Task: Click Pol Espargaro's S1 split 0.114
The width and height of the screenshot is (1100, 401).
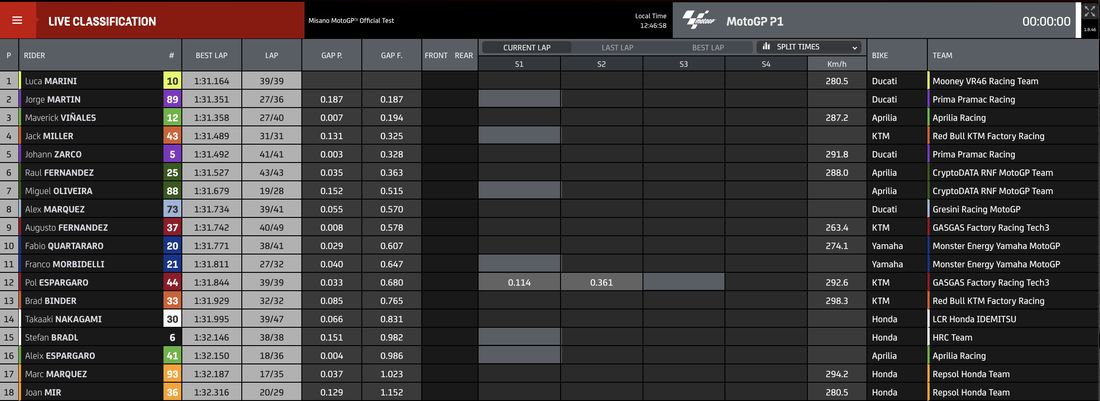Action: point(519,283)
